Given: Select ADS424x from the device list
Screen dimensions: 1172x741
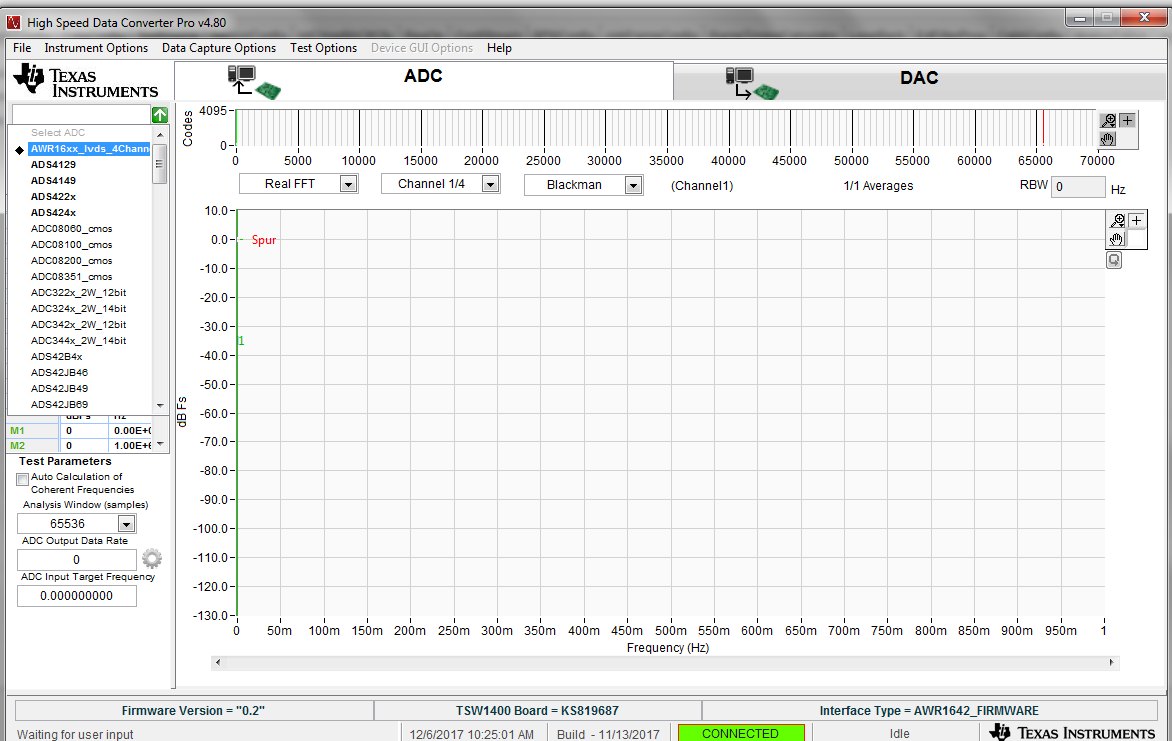Looking at the screenshot, I should tap(53, 212).
